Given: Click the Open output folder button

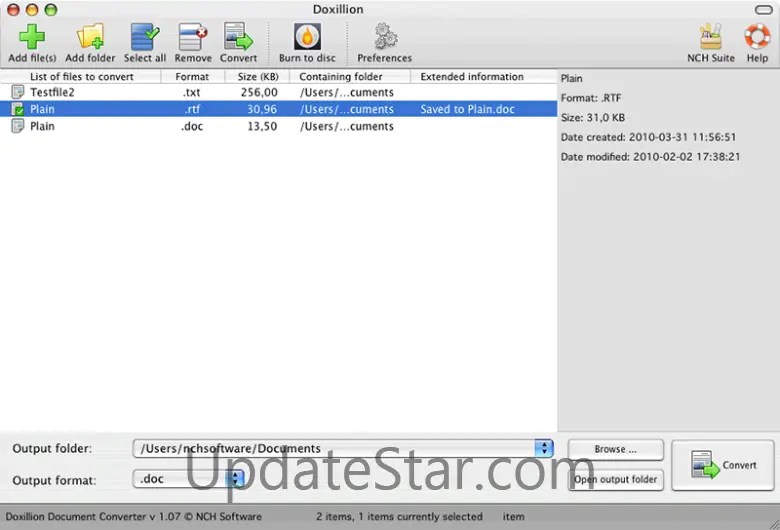Looking at the screenshot, I should point(615,480).
